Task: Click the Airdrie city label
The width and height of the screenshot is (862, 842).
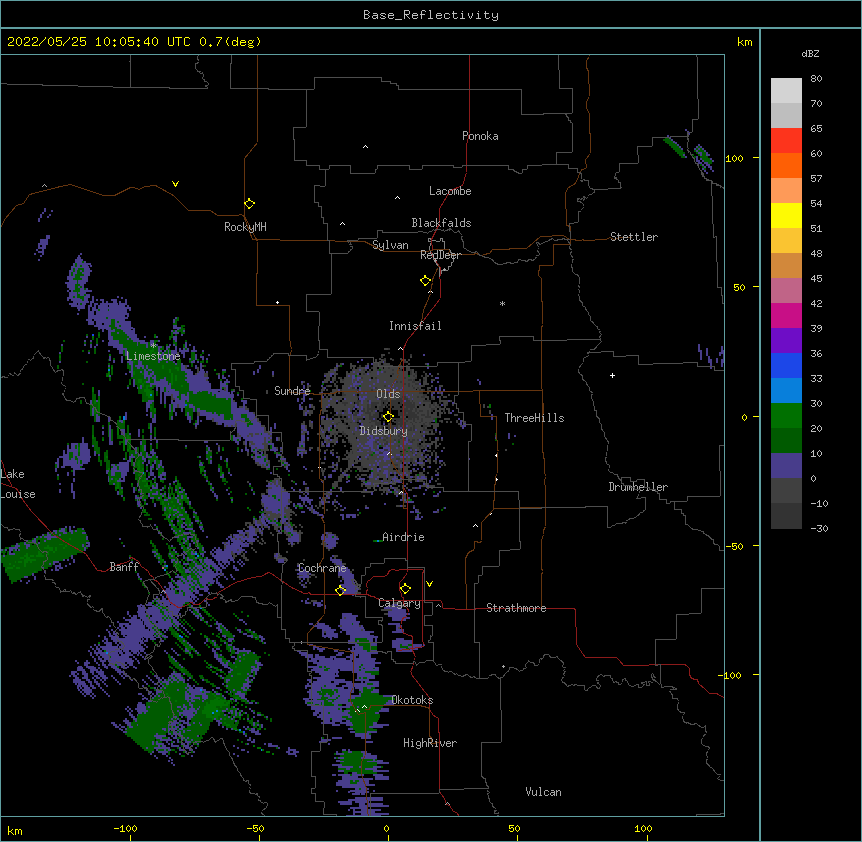Action: coord(403,537)
